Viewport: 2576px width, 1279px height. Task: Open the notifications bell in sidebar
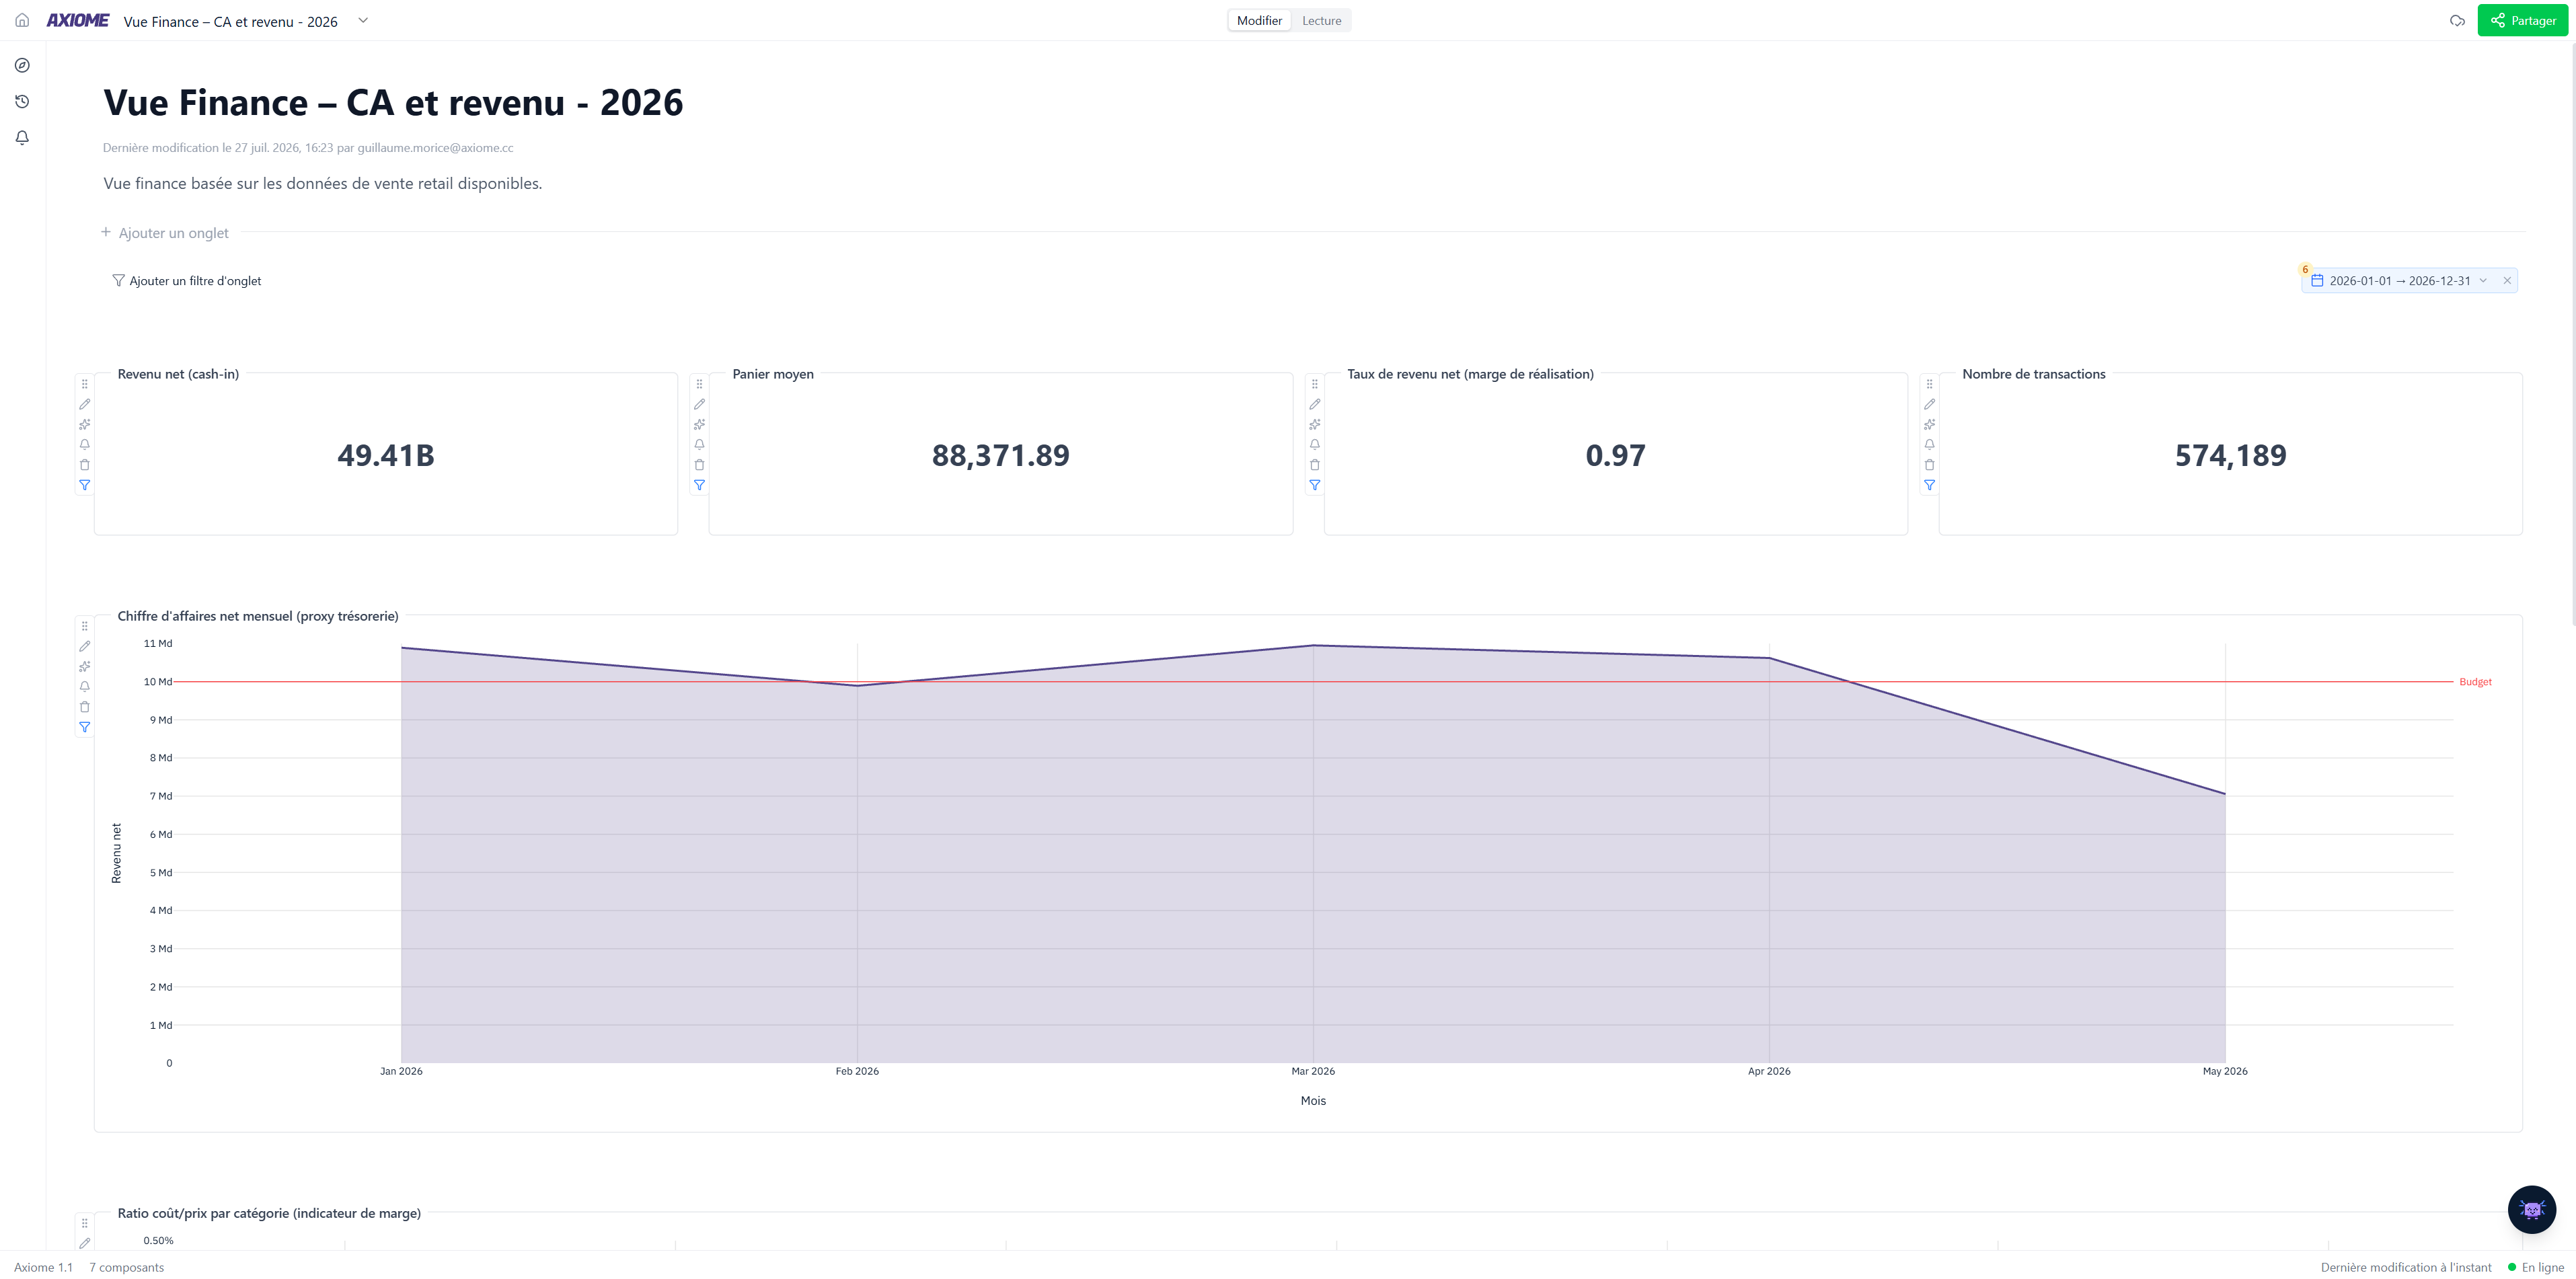(x=22, y=137)
